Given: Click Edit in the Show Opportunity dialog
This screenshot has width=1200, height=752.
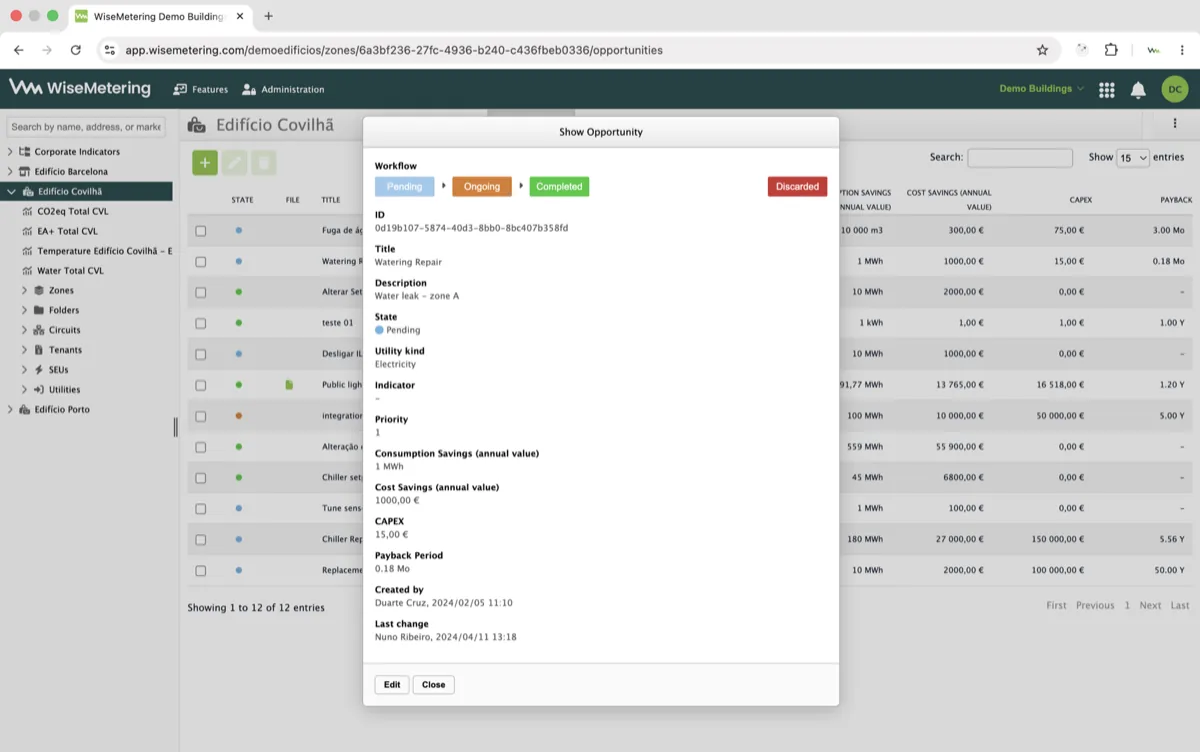Looking at the screenshot, I should 392,685.
